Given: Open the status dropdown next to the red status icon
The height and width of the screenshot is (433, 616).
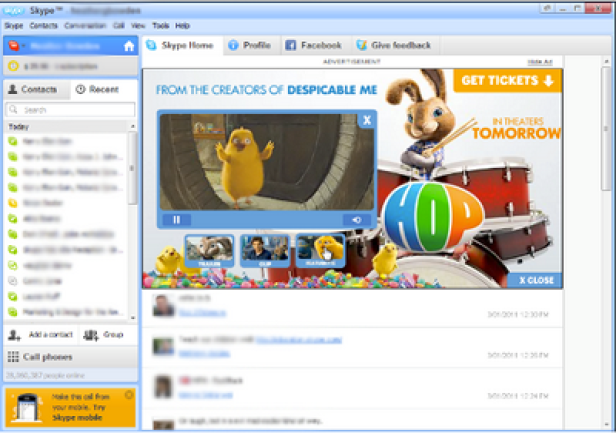Looking at the screenshot, I should pyautogui.click(x=23, y=46).
